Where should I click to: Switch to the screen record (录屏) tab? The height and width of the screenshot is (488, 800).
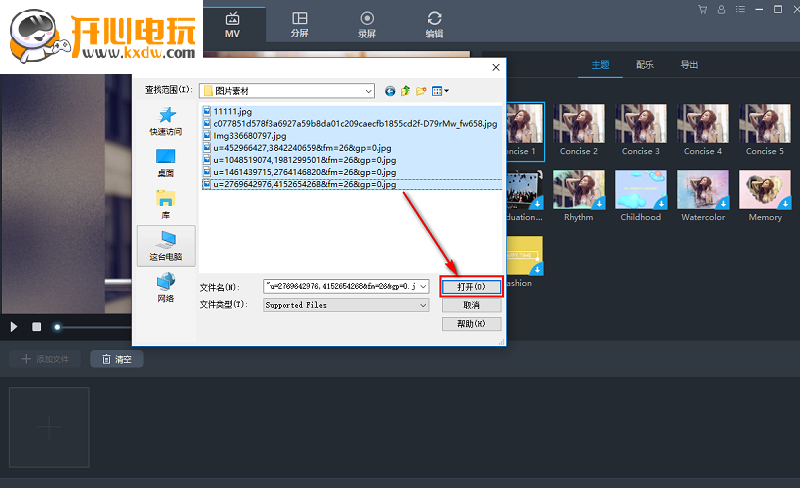367,24
